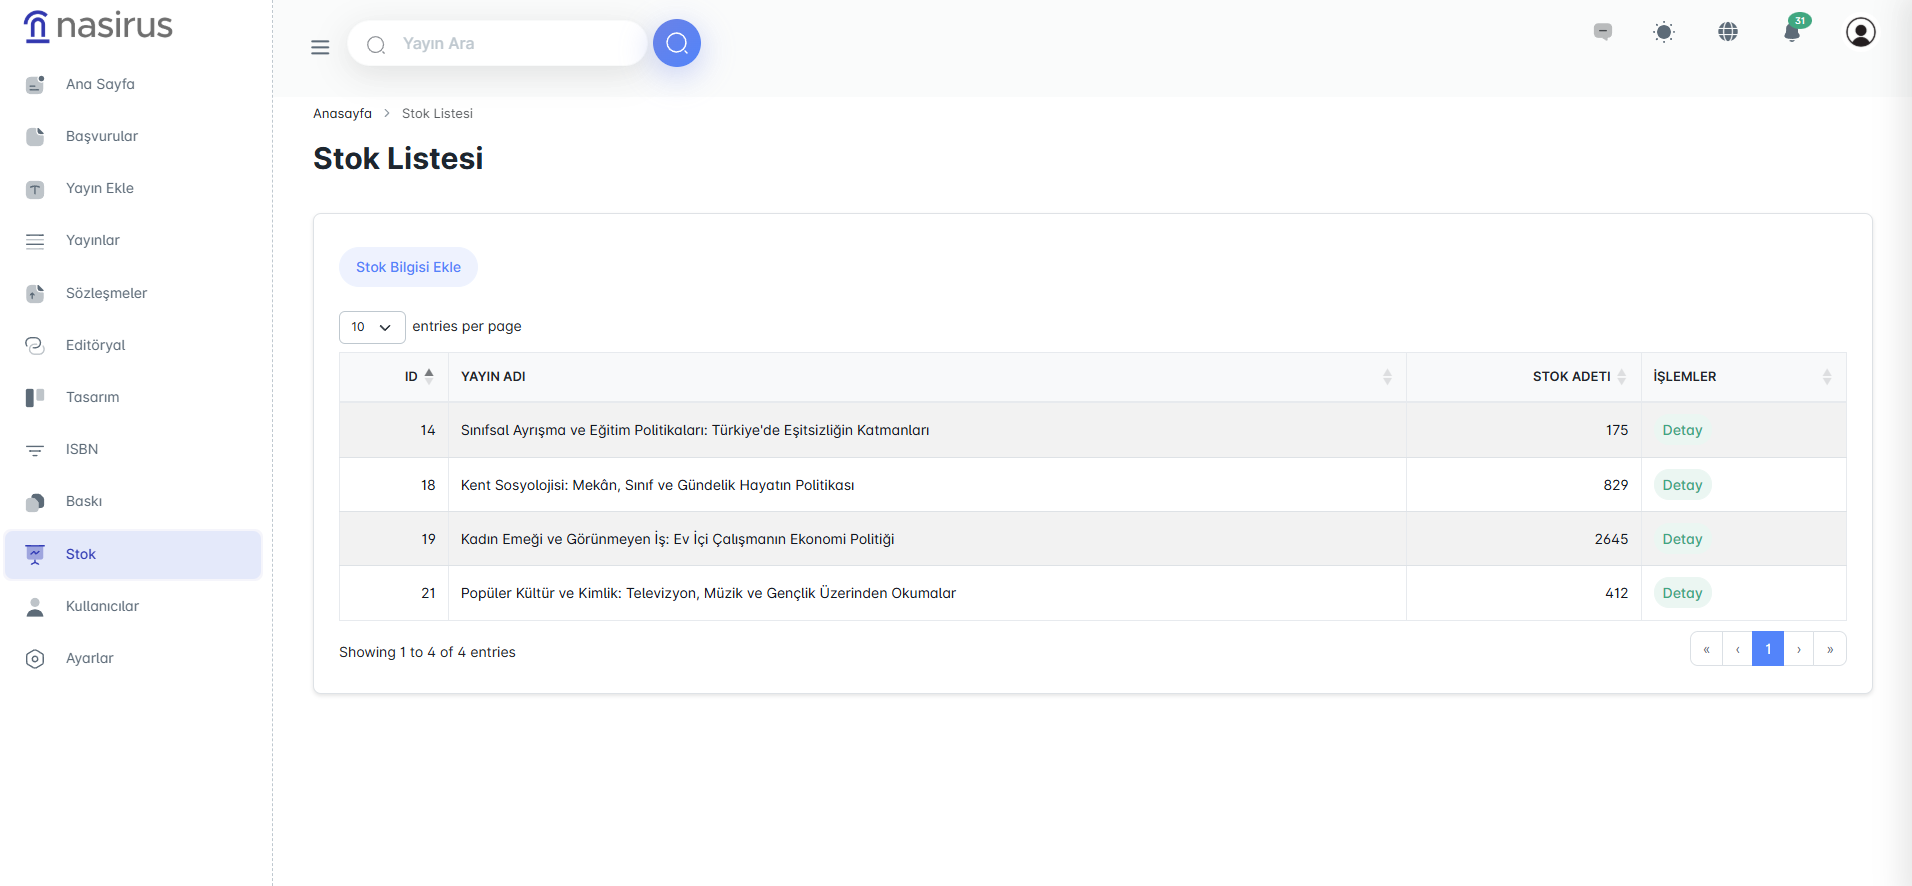
Task: Open the notifications bell
Action: (1792, 32)
